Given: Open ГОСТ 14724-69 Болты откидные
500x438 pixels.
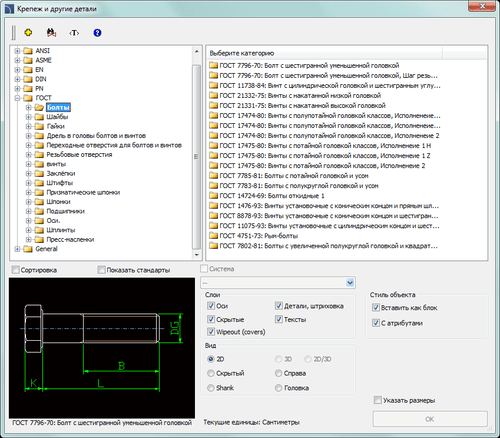Looking at the screenshot, I should click(267, 196).
